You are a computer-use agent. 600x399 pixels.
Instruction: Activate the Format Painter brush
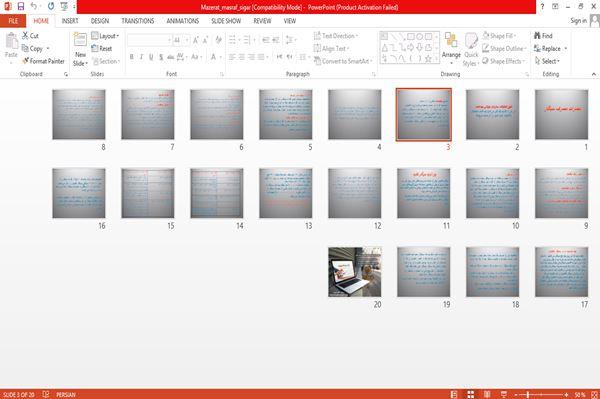coord(43,61)
